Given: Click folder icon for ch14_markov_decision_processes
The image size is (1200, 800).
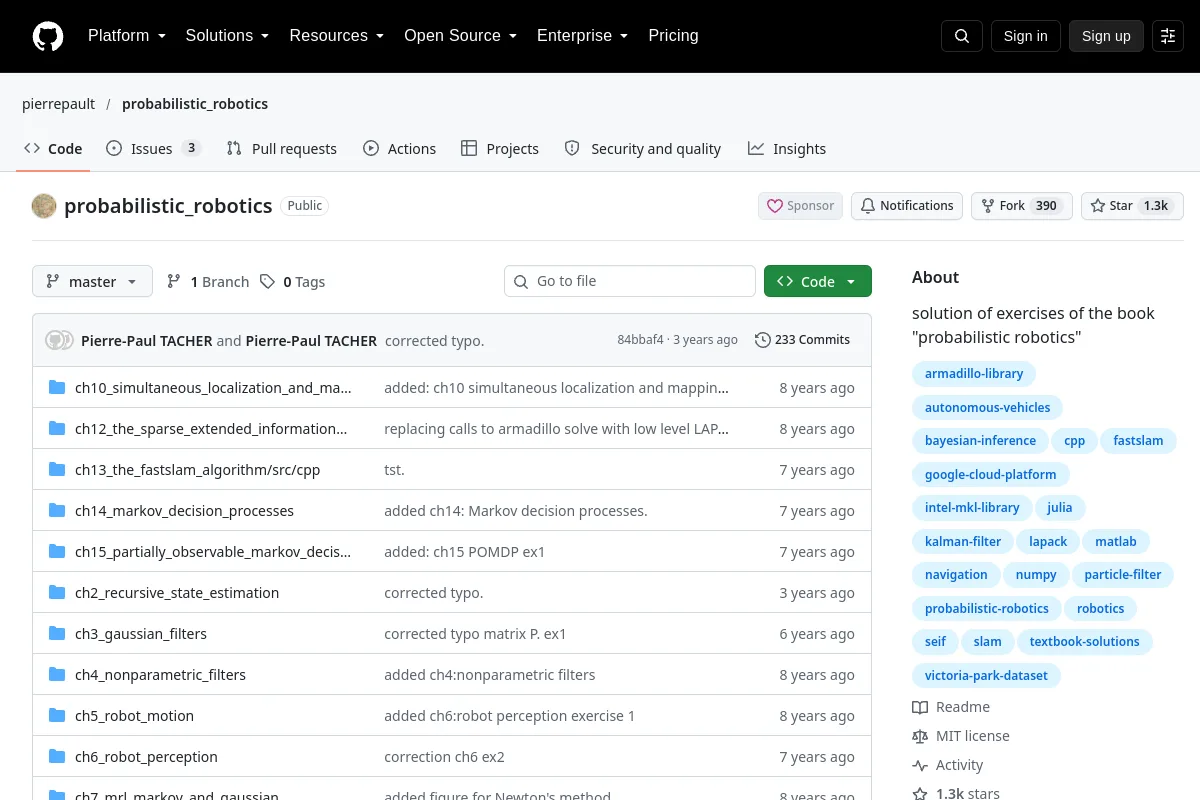Looking at the screenshot, I should 57,511.
